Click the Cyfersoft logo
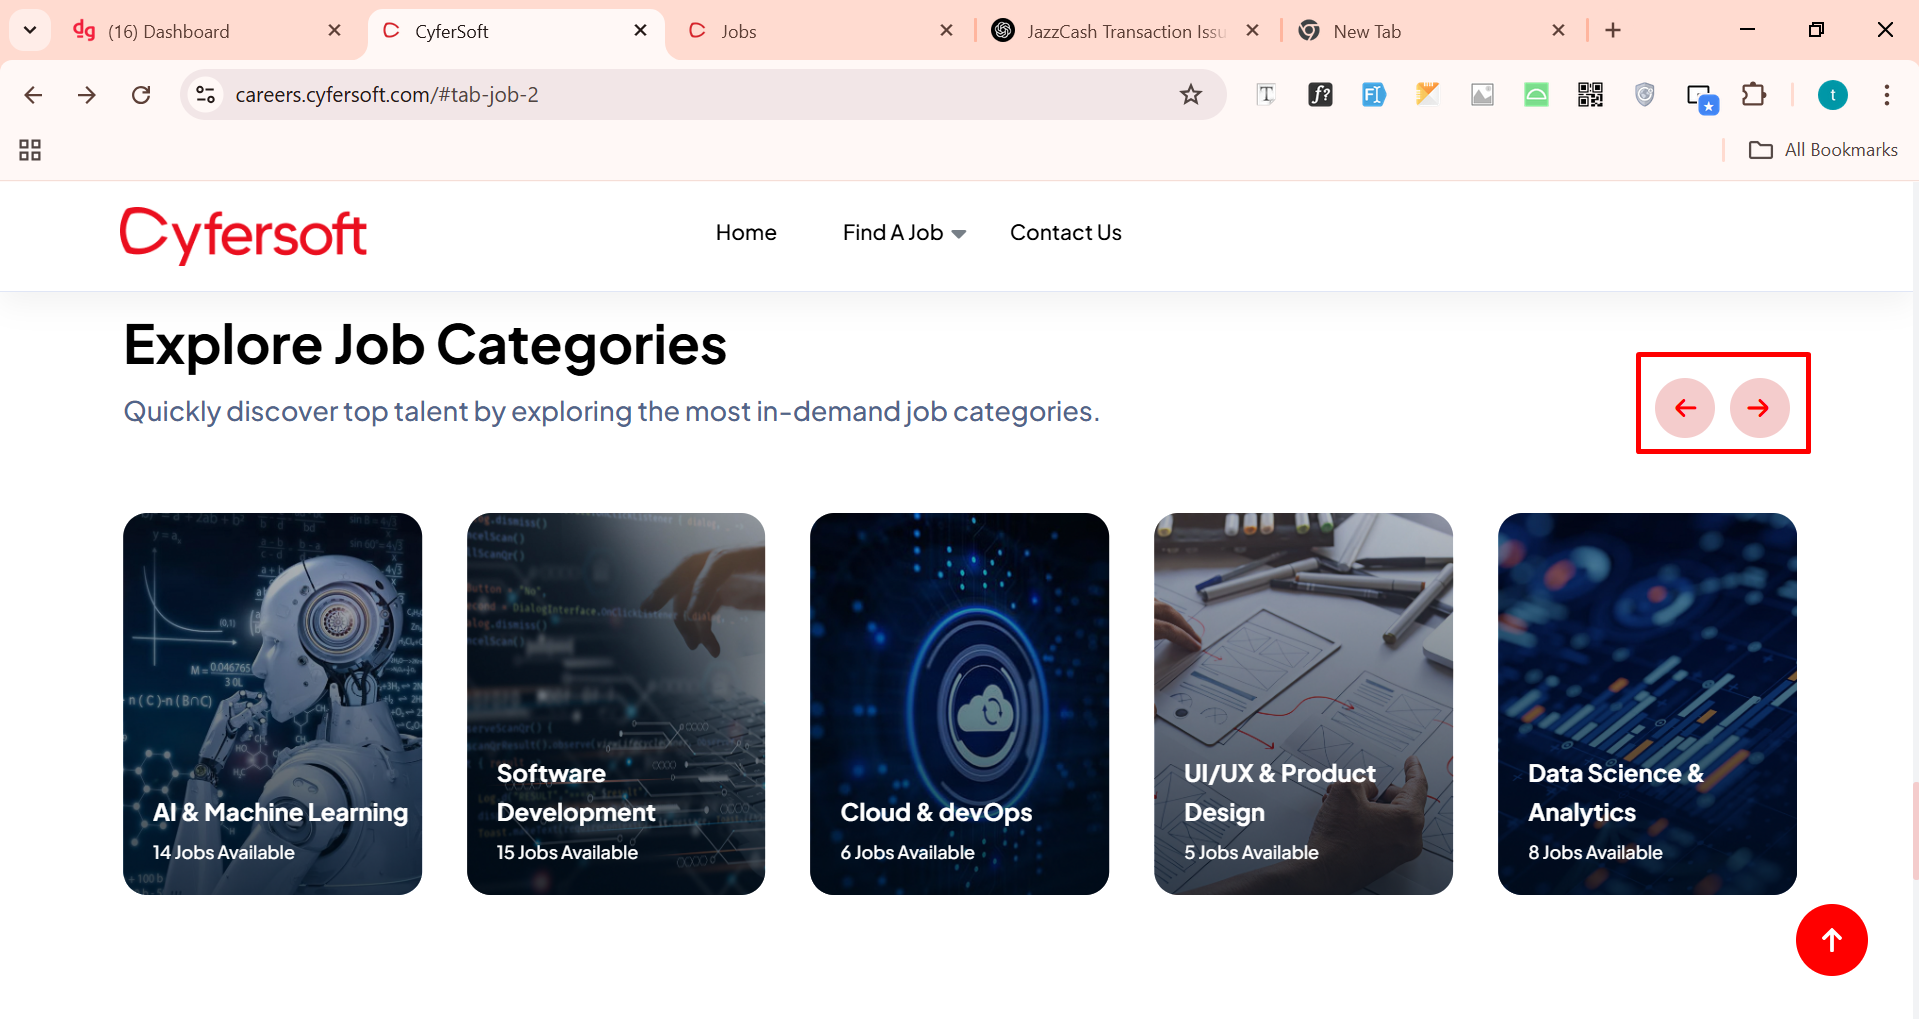 (243, 235)
